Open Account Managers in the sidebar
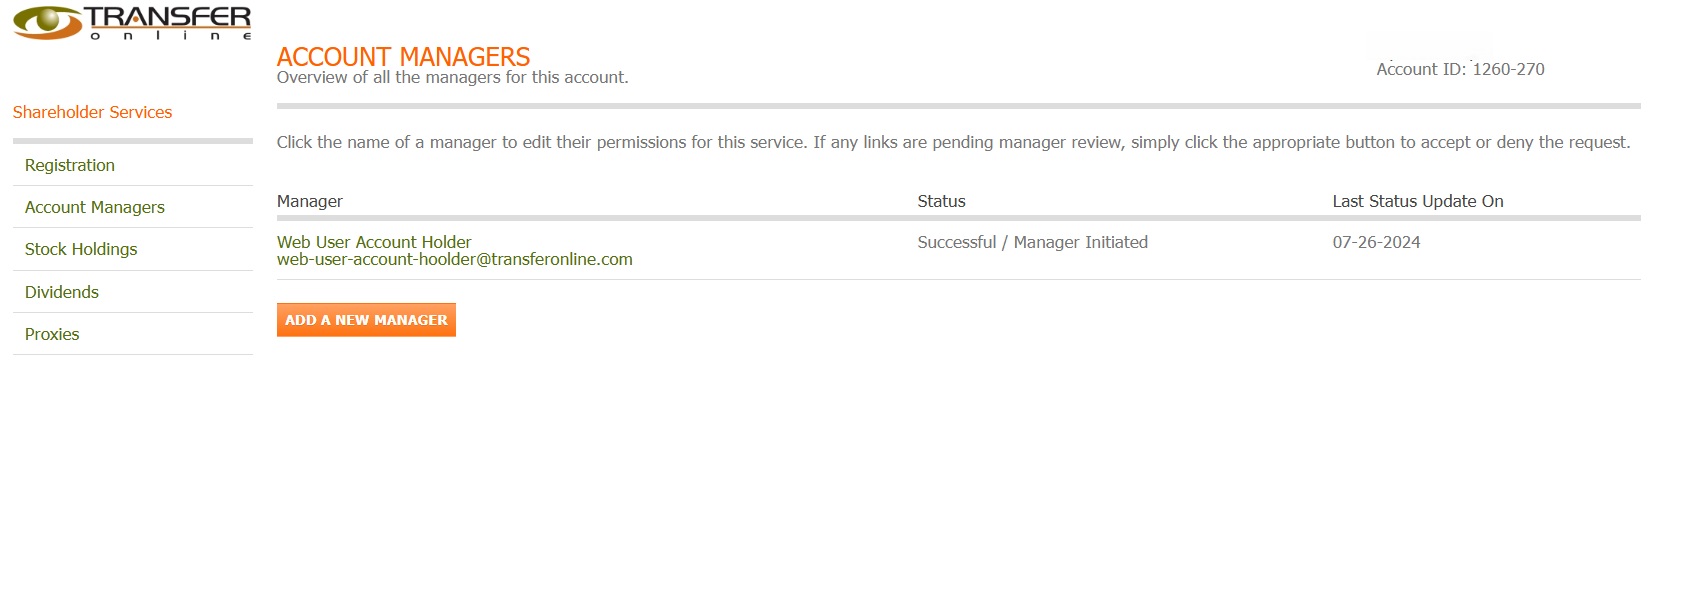 [95, 207]
